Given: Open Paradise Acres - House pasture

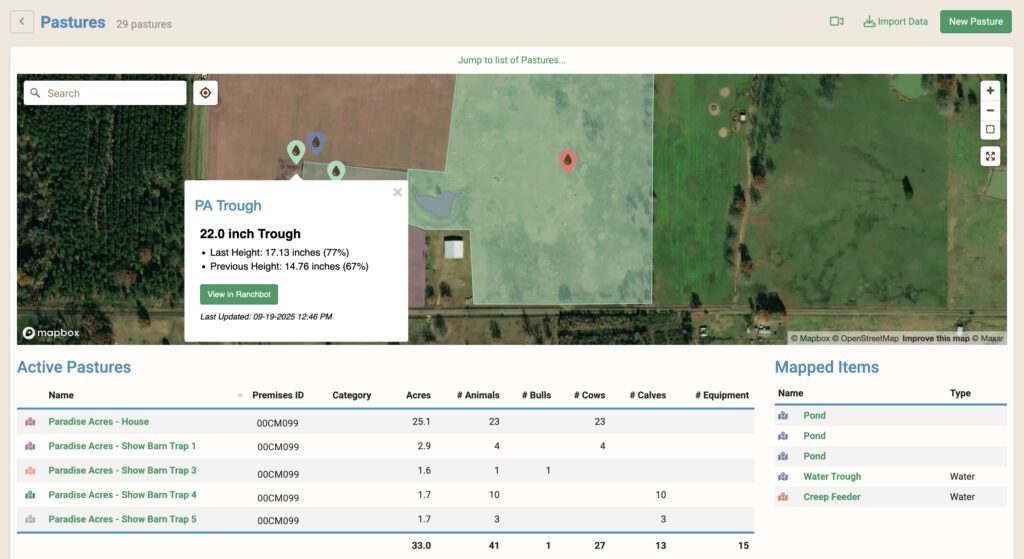Looking at the screenshot, I should (98, 422).
